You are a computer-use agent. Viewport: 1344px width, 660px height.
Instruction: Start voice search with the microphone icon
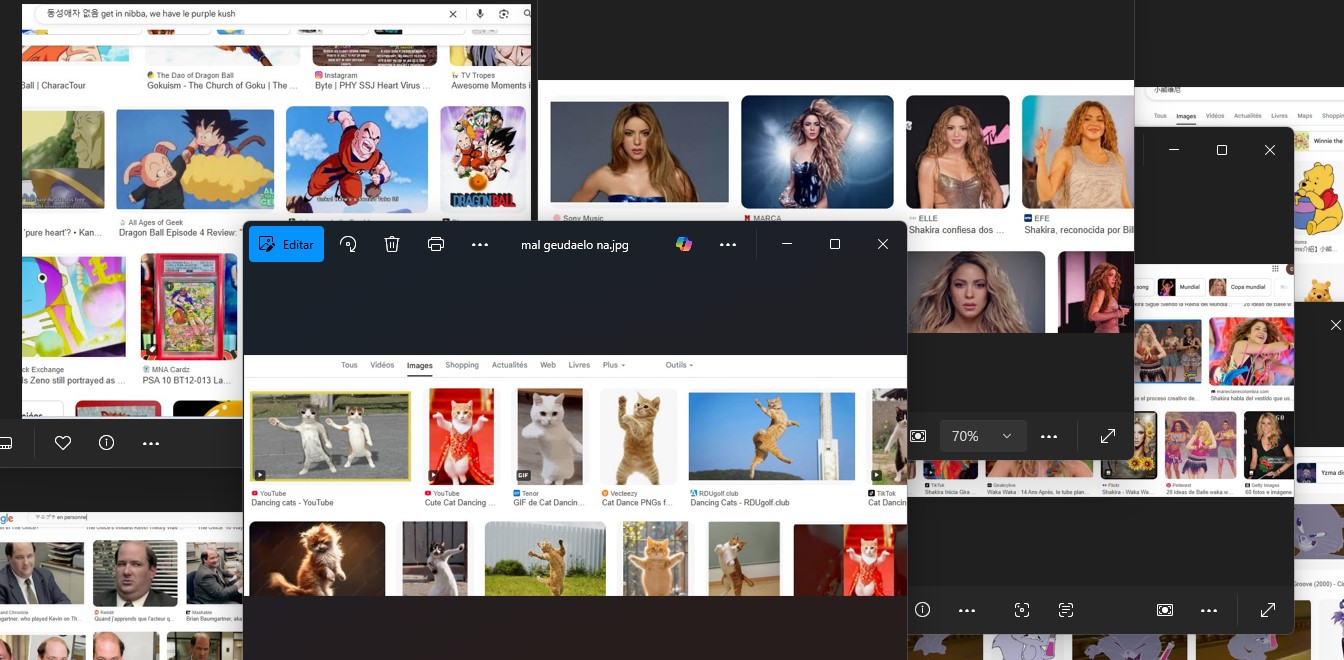click(x=481, y=14)
